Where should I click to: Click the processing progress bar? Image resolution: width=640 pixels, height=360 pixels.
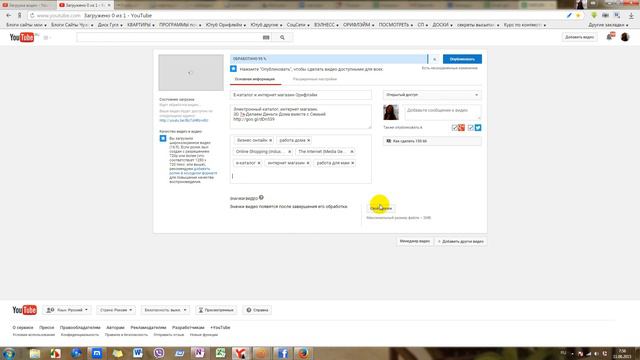pyautogui.click(x=329, y=59)
